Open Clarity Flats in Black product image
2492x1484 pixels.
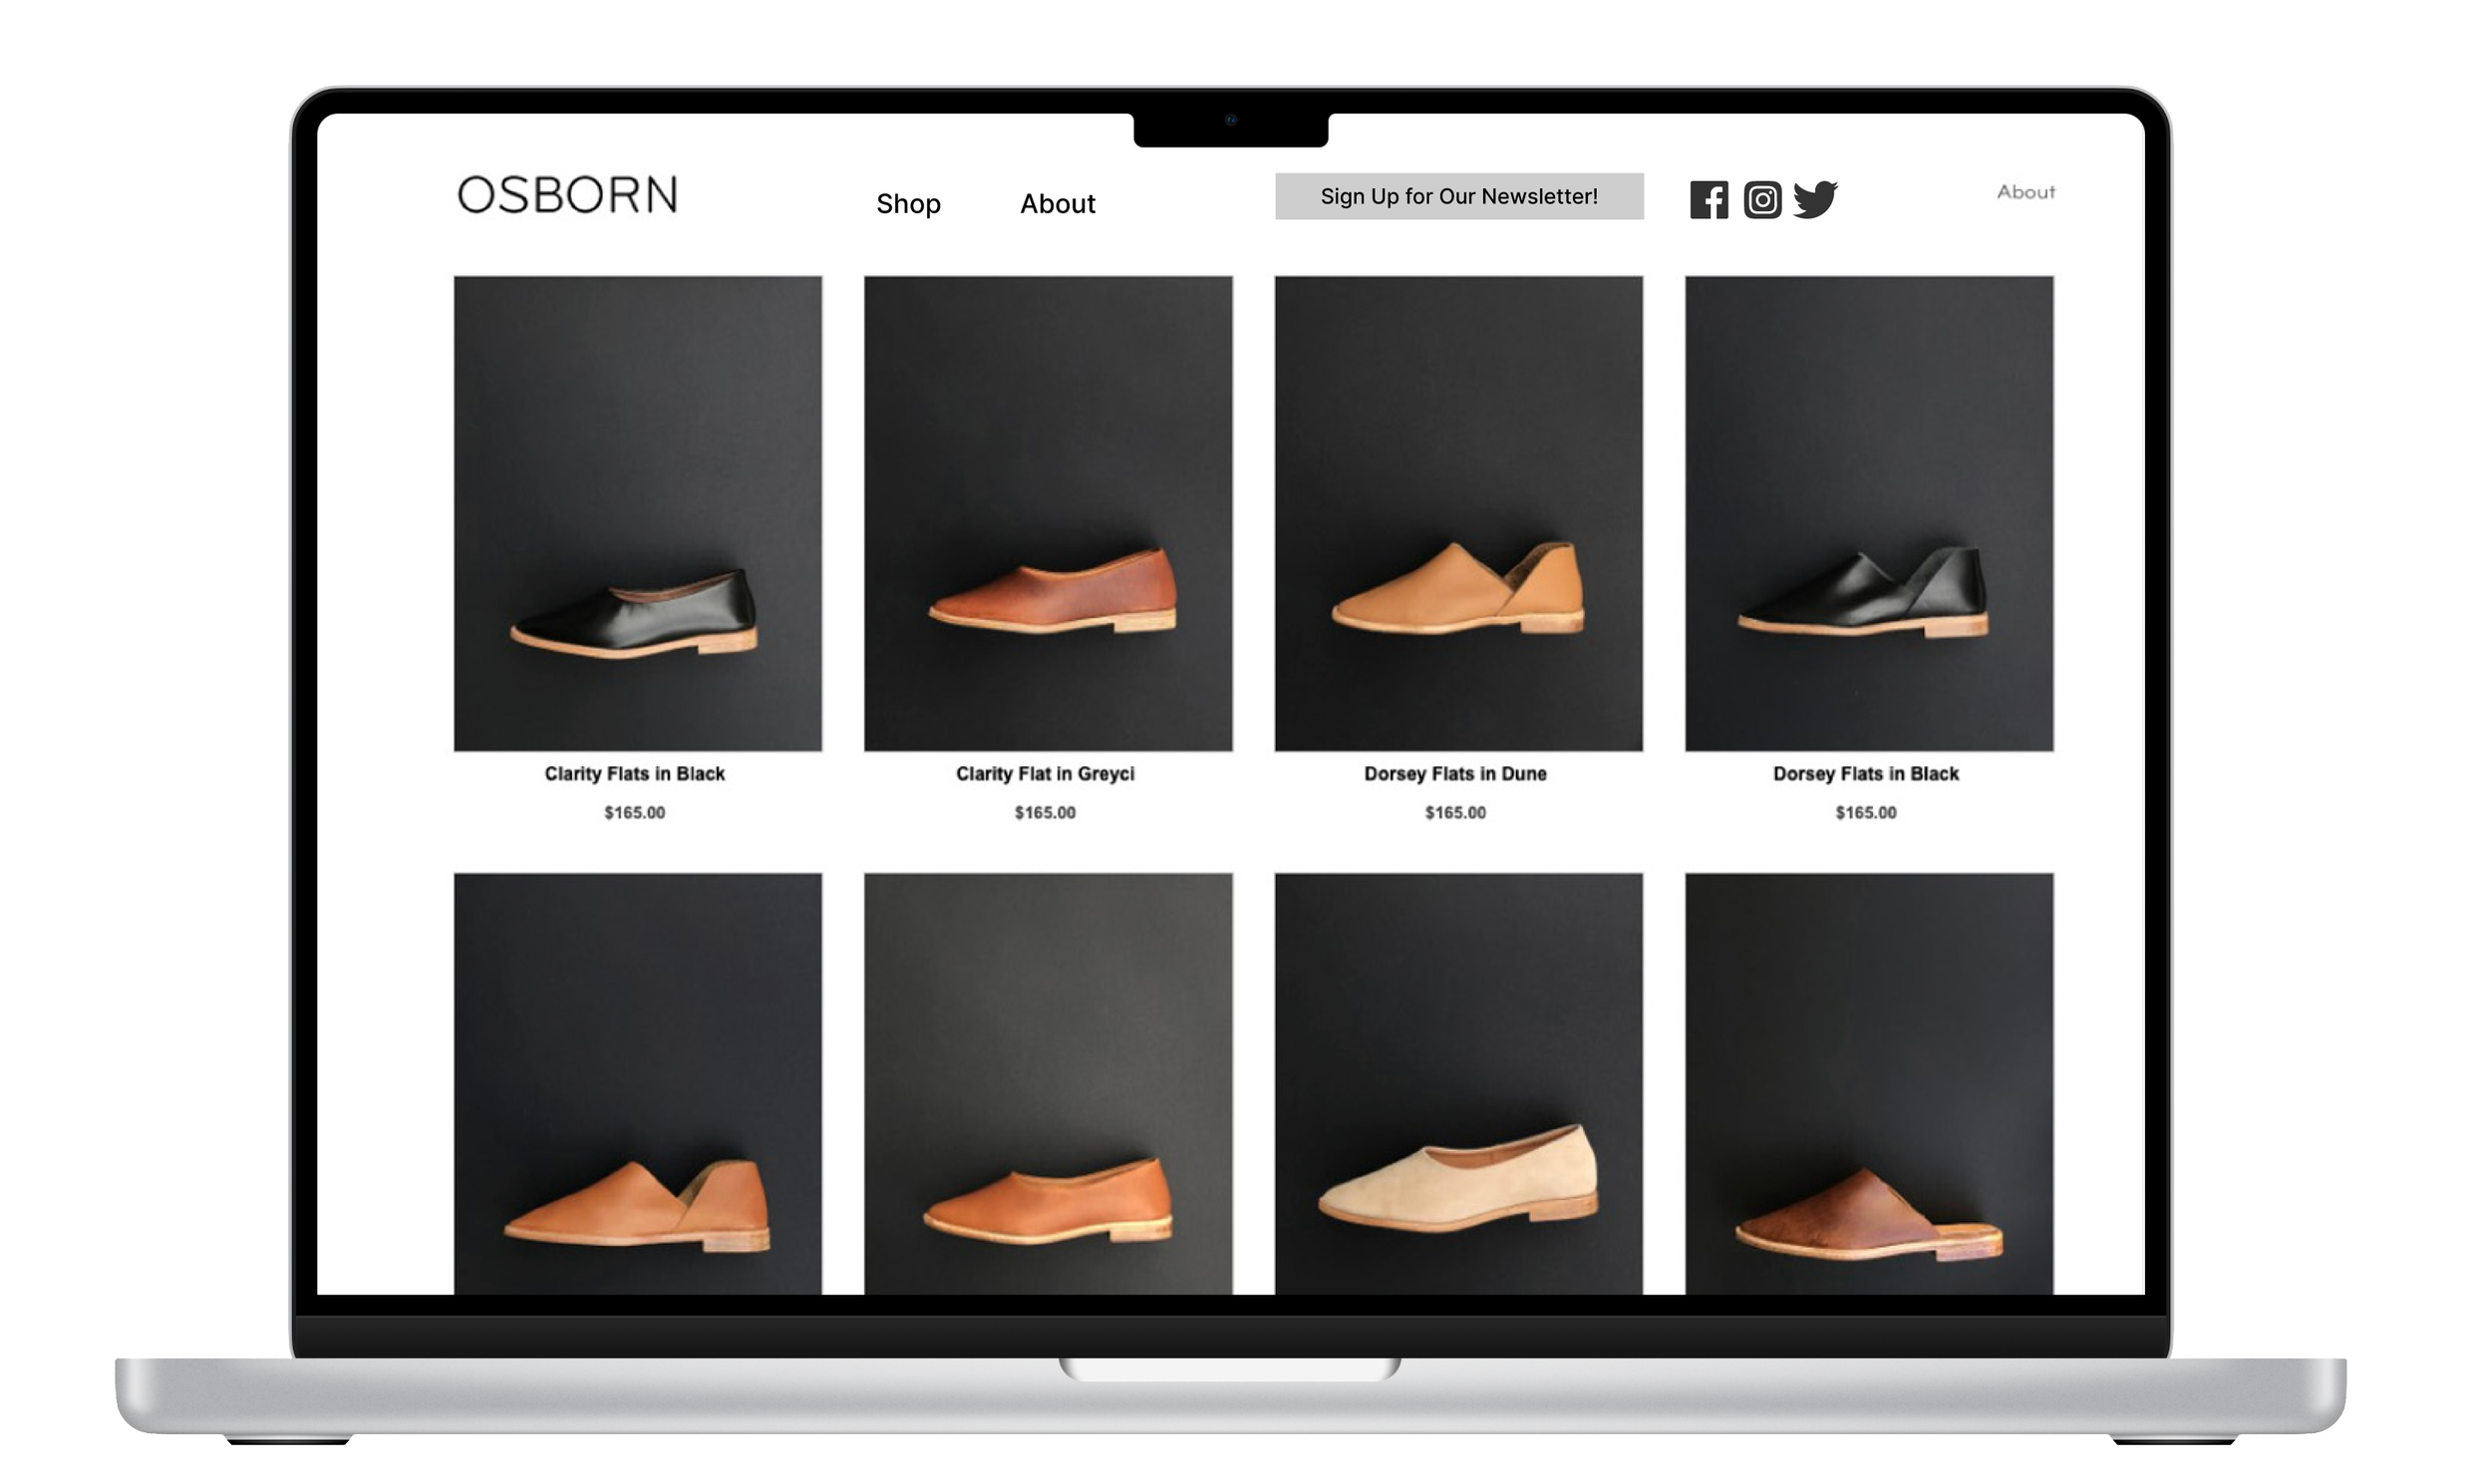click(x=638, y=513)
